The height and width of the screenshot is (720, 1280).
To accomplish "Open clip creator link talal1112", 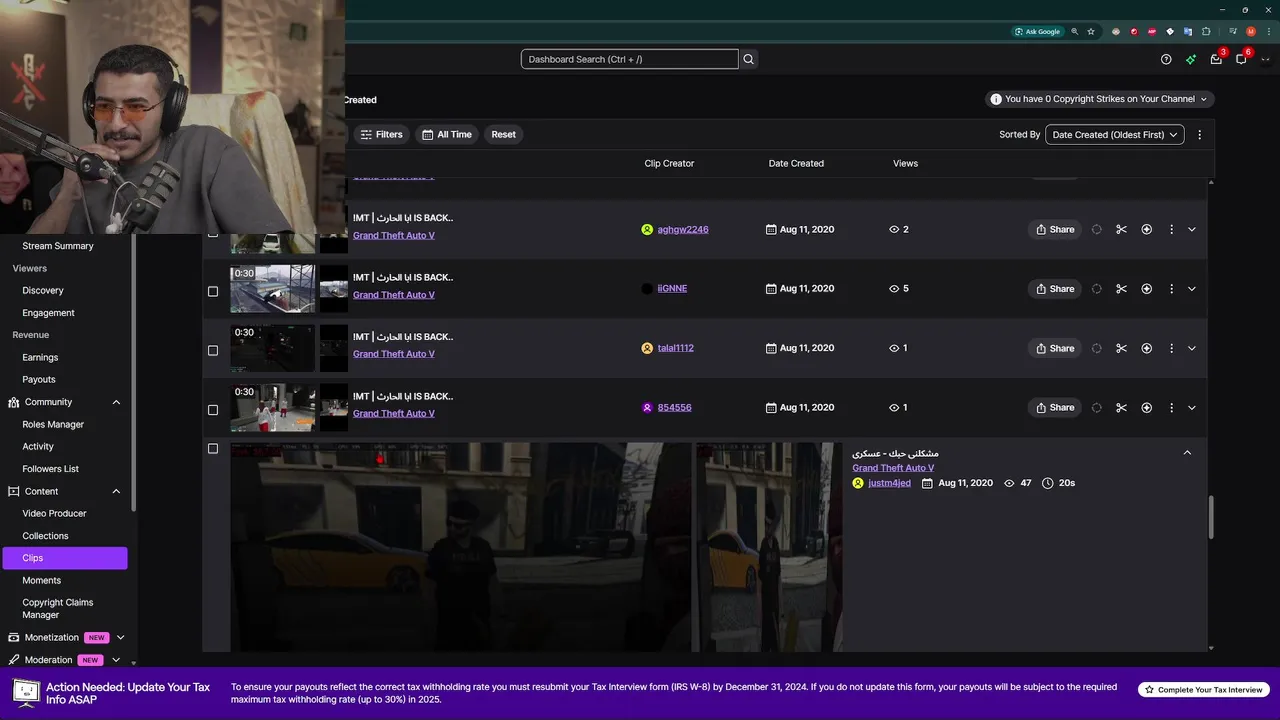I will pos(676,348).
